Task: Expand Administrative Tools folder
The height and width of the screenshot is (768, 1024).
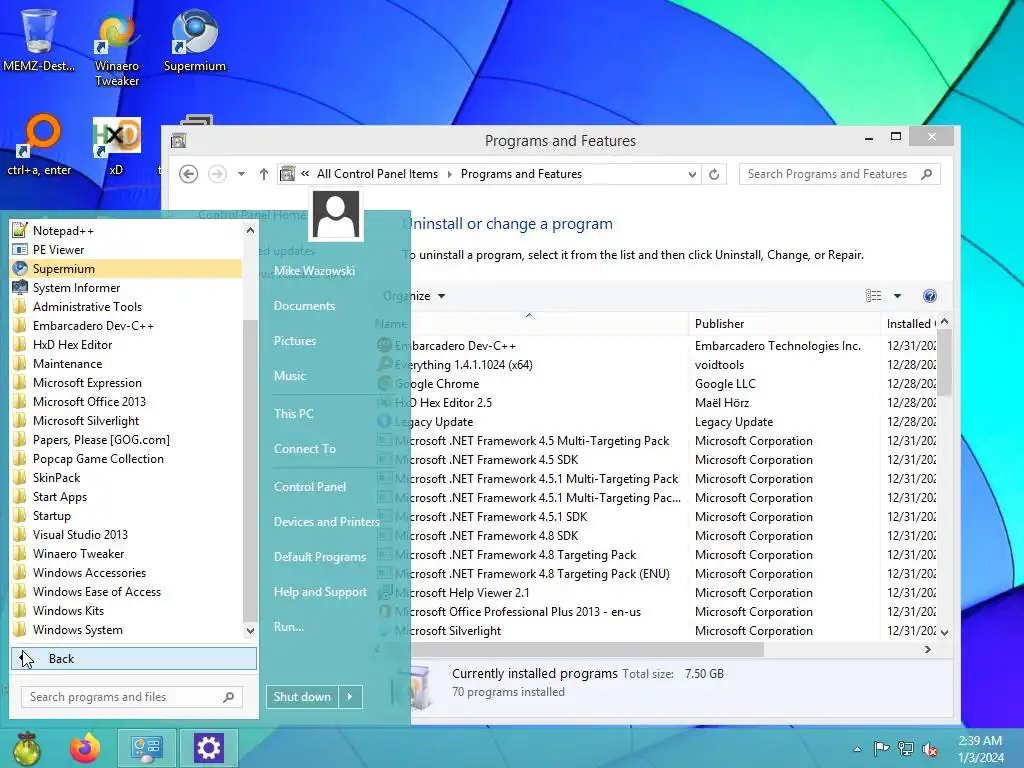Action: (126, 307)
